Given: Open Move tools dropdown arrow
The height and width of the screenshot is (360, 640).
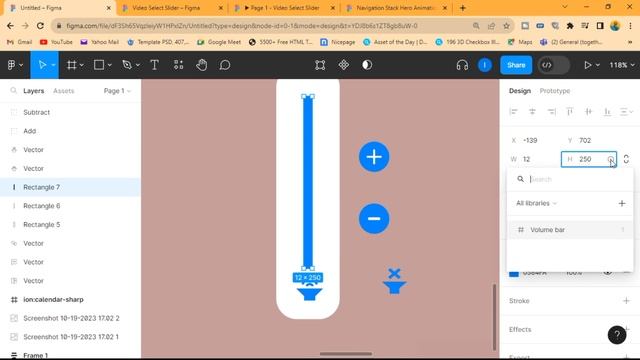Looking at the screenshot, I should (x=53, y=65).
